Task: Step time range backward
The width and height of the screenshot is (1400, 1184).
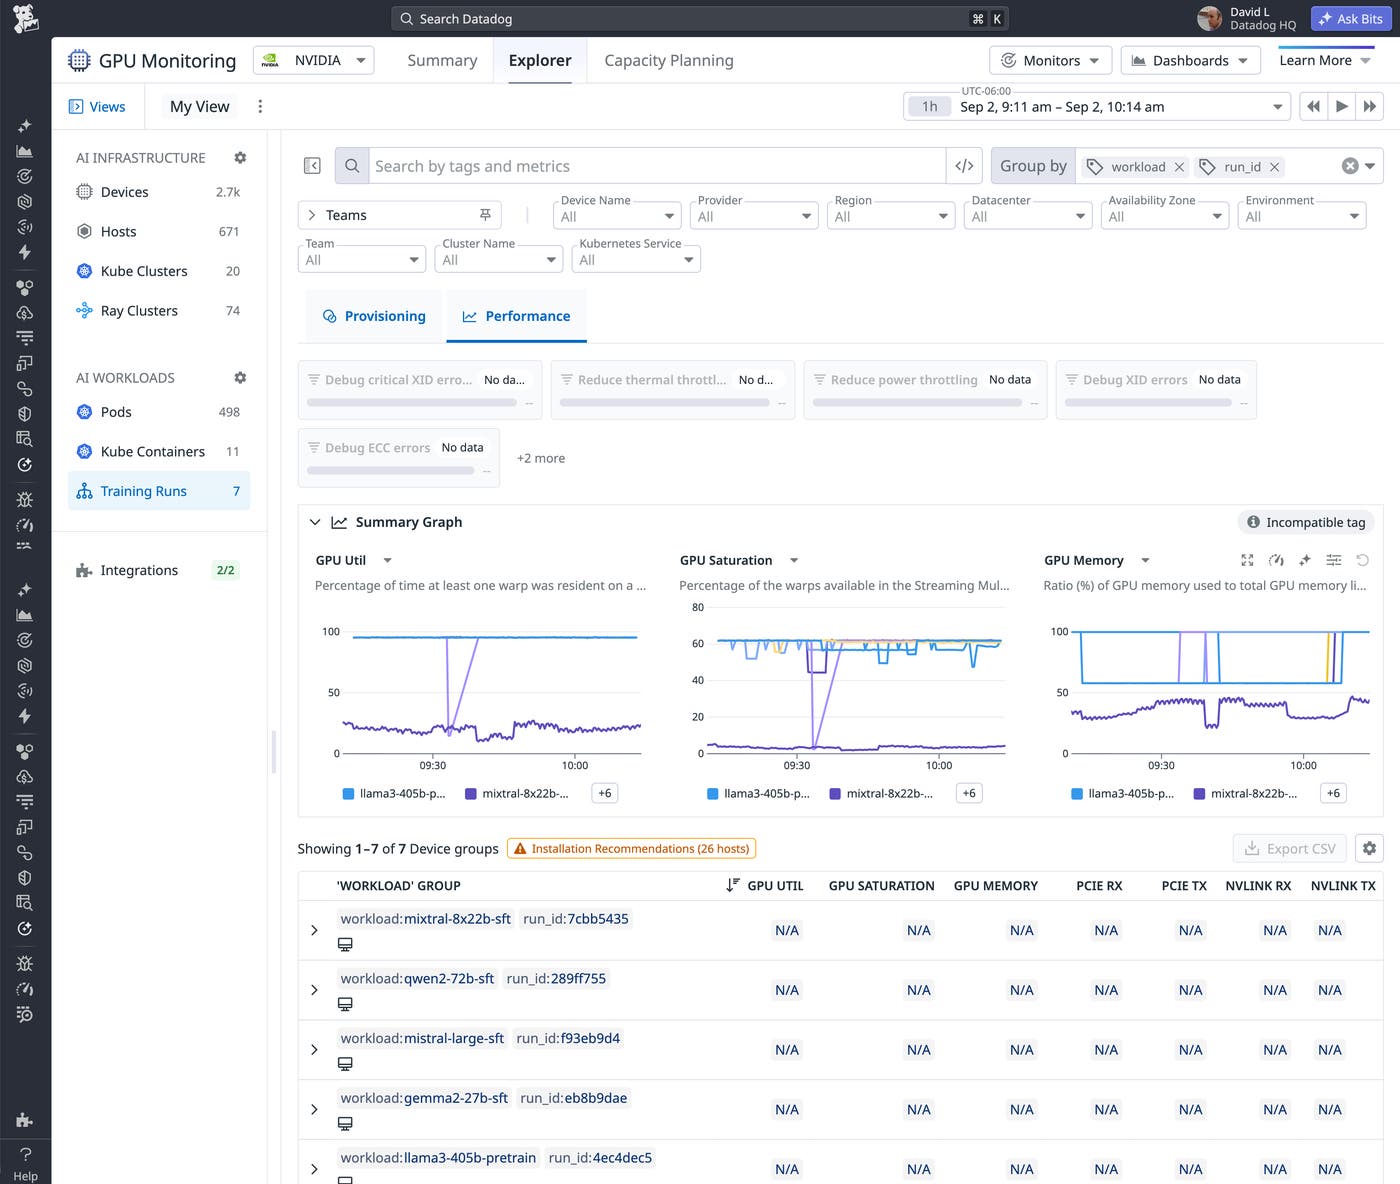Action: 1313,107
